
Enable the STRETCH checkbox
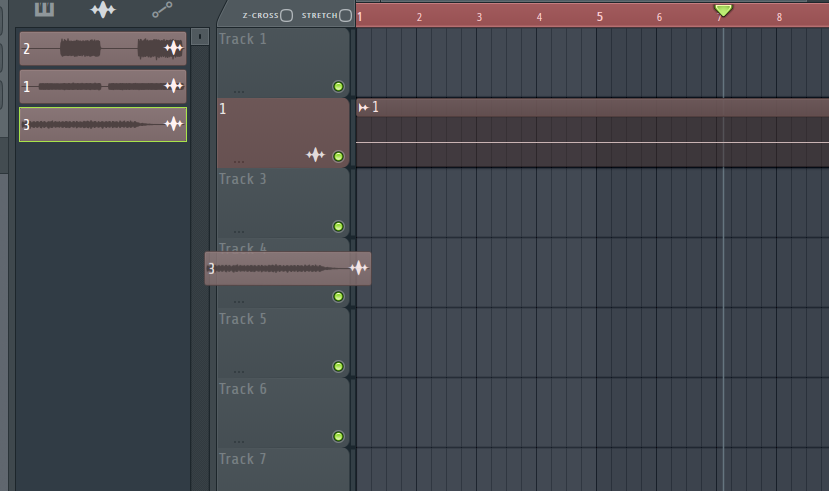[x=345, y=16]
